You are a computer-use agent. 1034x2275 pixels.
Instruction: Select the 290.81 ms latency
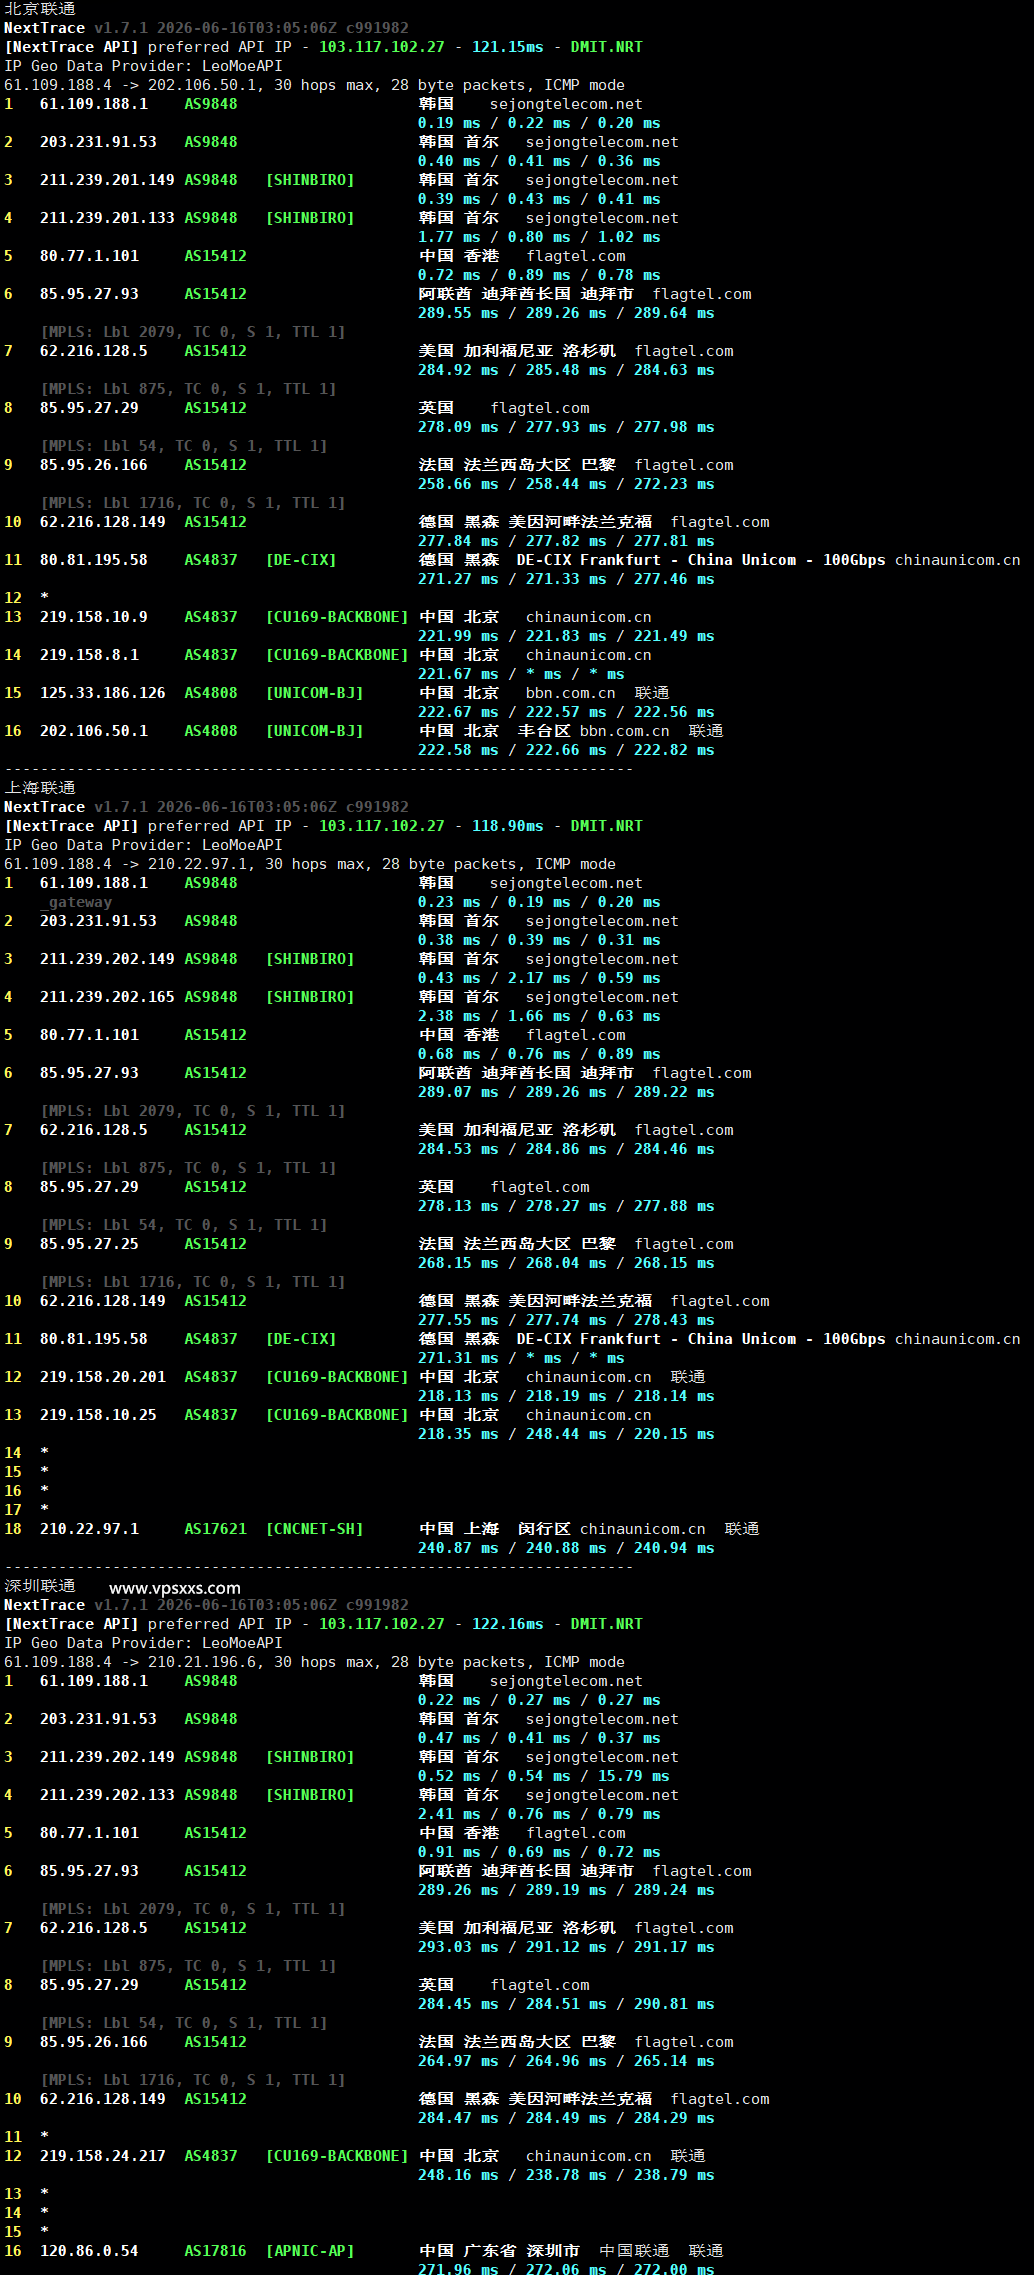674,2004
